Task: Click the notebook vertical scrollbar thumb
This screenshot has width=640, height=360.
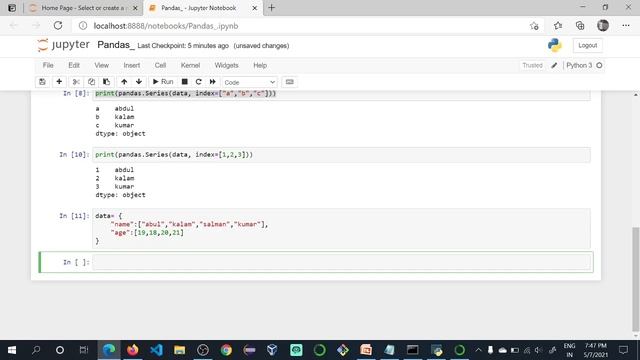Action: (x=636, y=278)
